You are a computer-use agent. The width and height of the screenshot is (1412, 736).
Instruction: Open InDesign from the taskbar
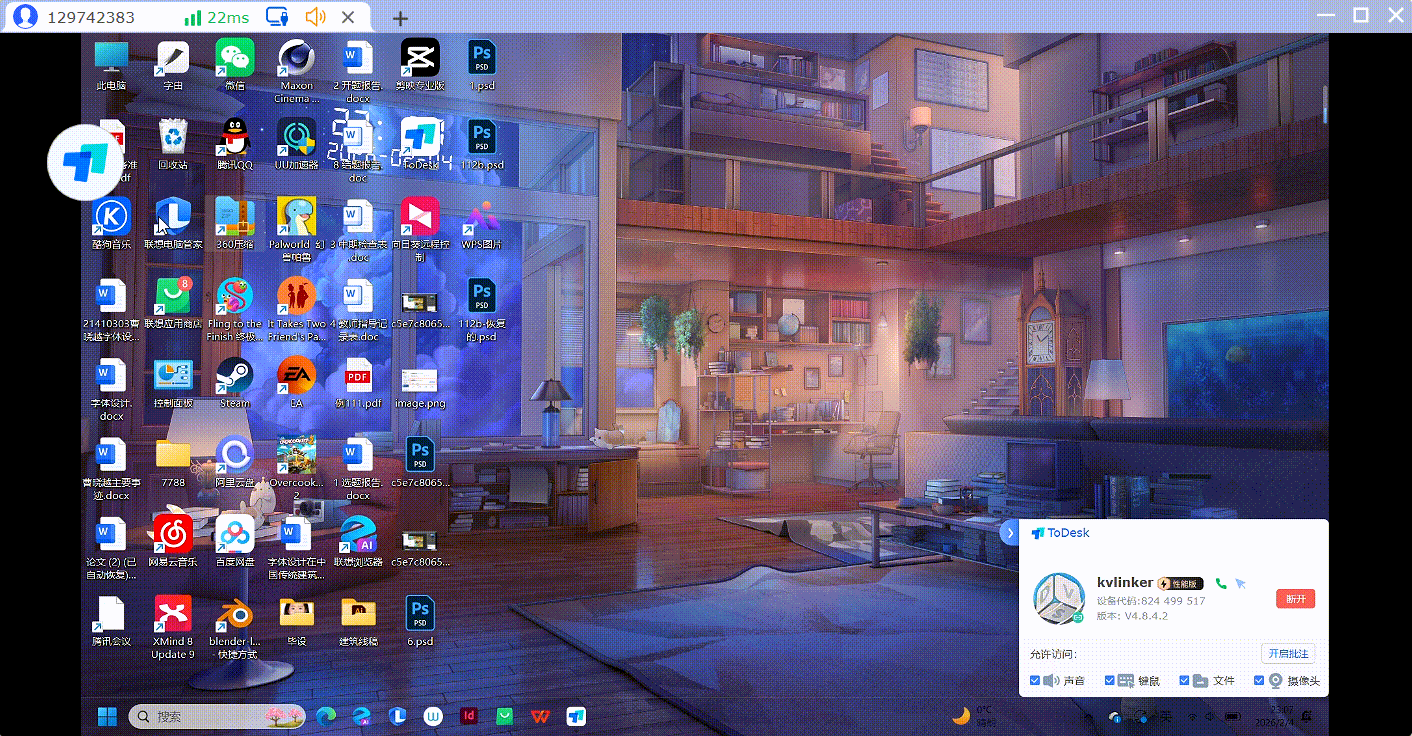[x=468, y=716]
